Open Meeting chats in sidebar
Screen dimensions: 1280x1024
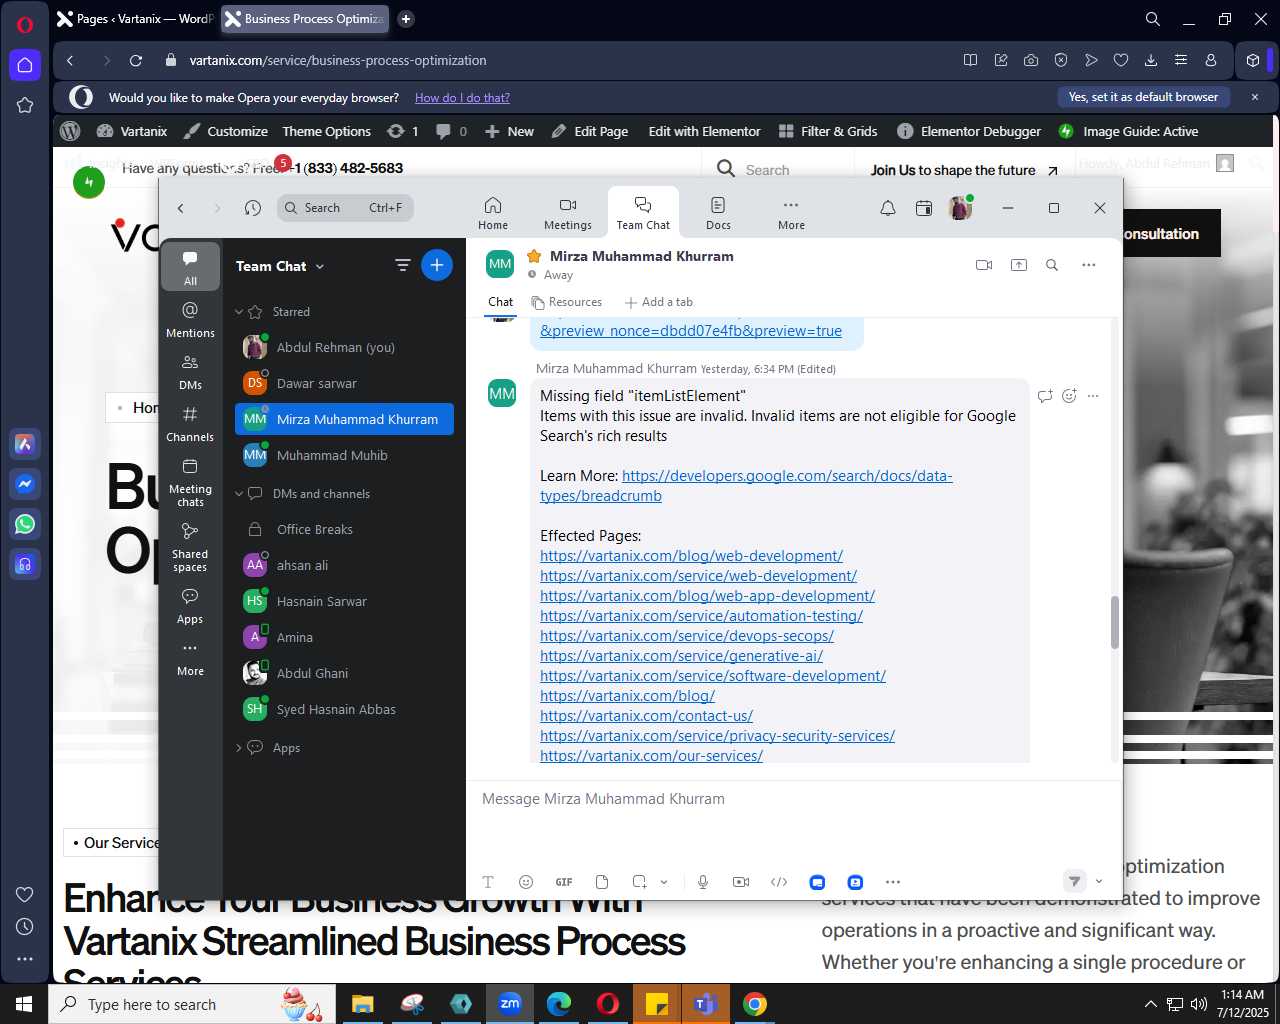click(x=190, y=482)
